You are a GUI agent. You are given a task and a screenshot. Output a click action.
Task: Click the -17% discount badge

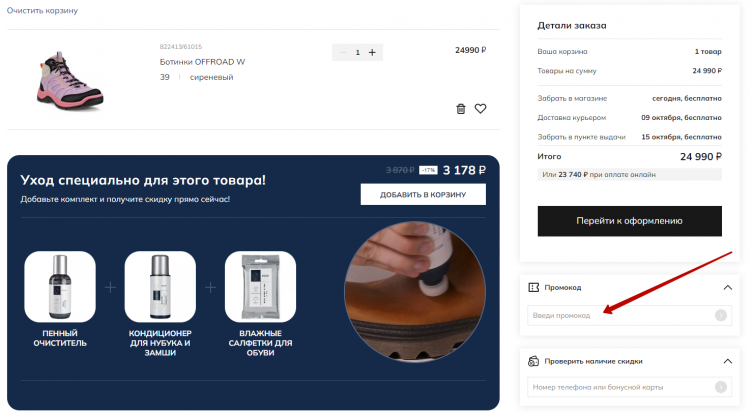pyautogui.click(x=428, y=170)
